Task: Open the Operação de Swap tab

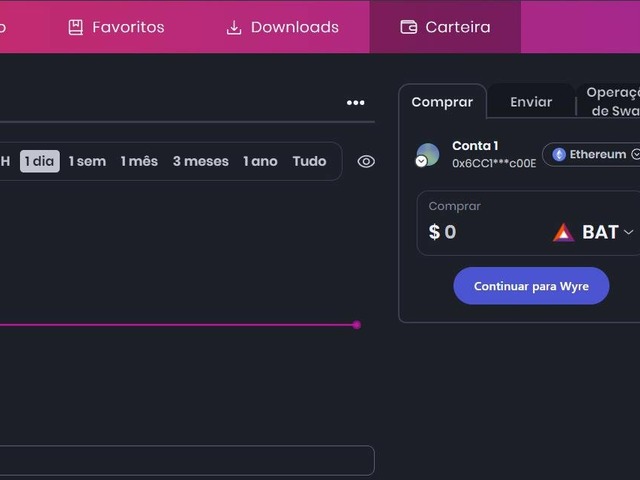Action: pyautogui.click(x=612, y=102)
